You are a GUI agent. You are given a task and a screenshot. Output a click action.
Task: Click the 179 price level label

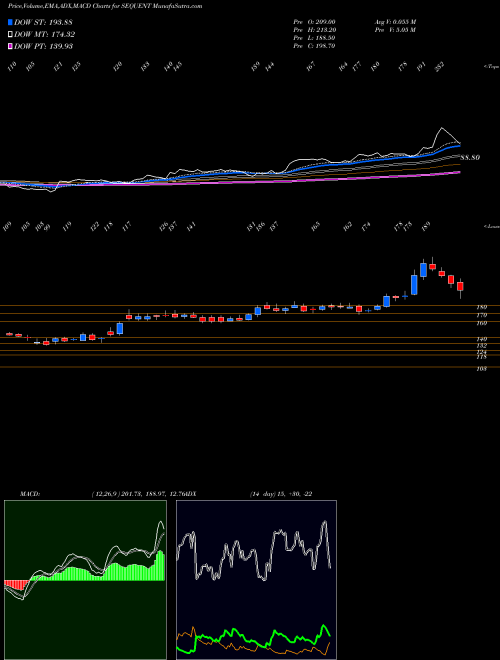[x=481, y=315]
